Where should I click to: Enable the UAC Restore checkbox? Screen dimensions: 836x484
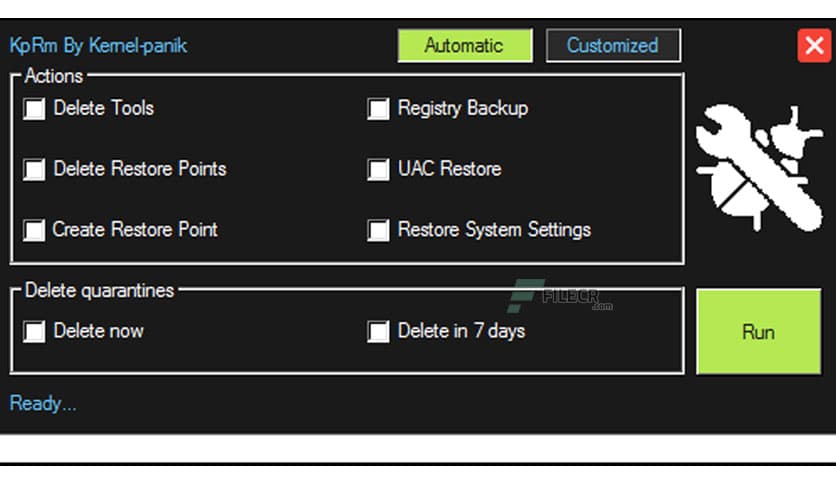pyautogui.click(x=378, y=170)
